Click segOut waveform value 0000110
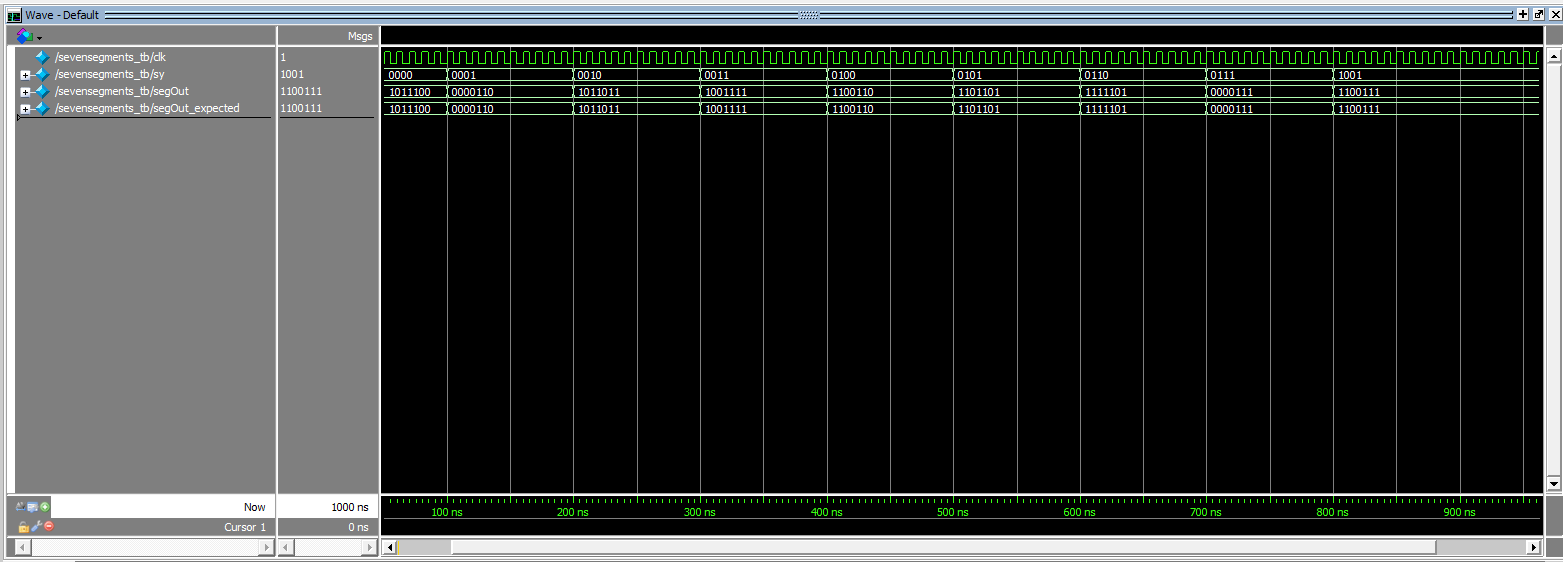1563x562 pixels. (x=473, y=92)
